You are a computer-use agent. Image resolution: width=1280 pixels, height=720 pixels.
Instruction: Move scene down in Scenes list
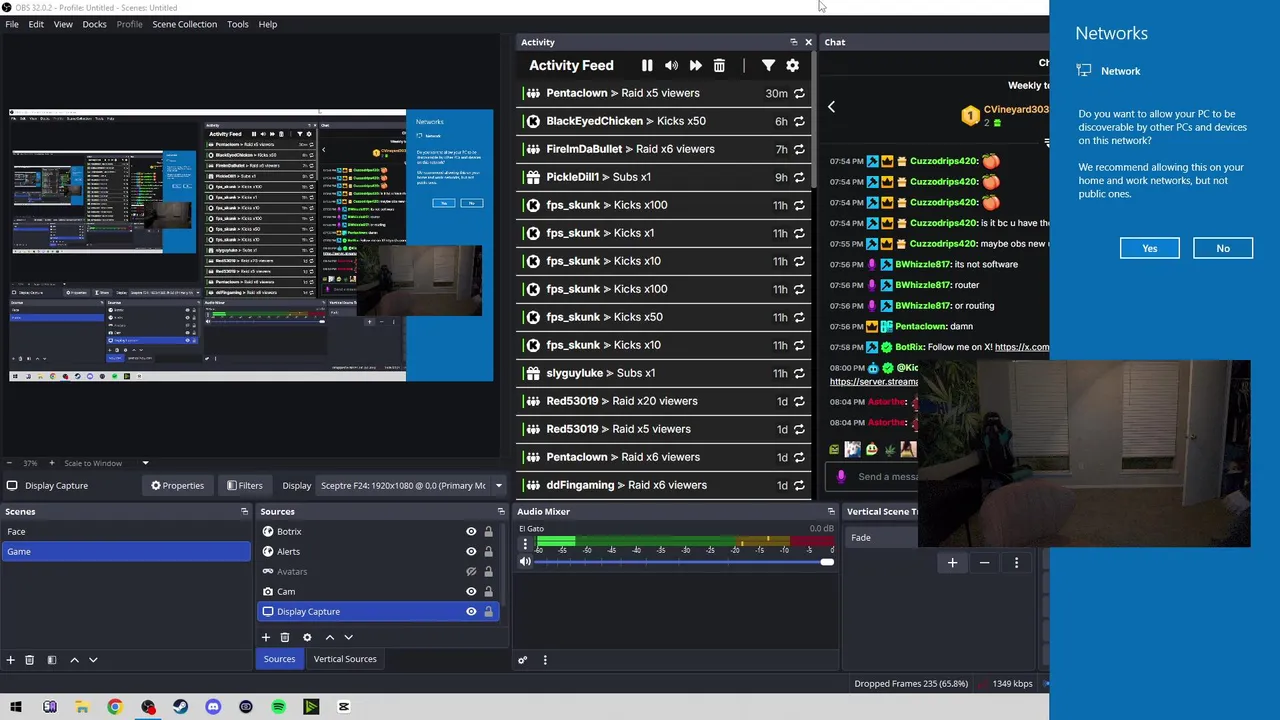pos(93,660)
